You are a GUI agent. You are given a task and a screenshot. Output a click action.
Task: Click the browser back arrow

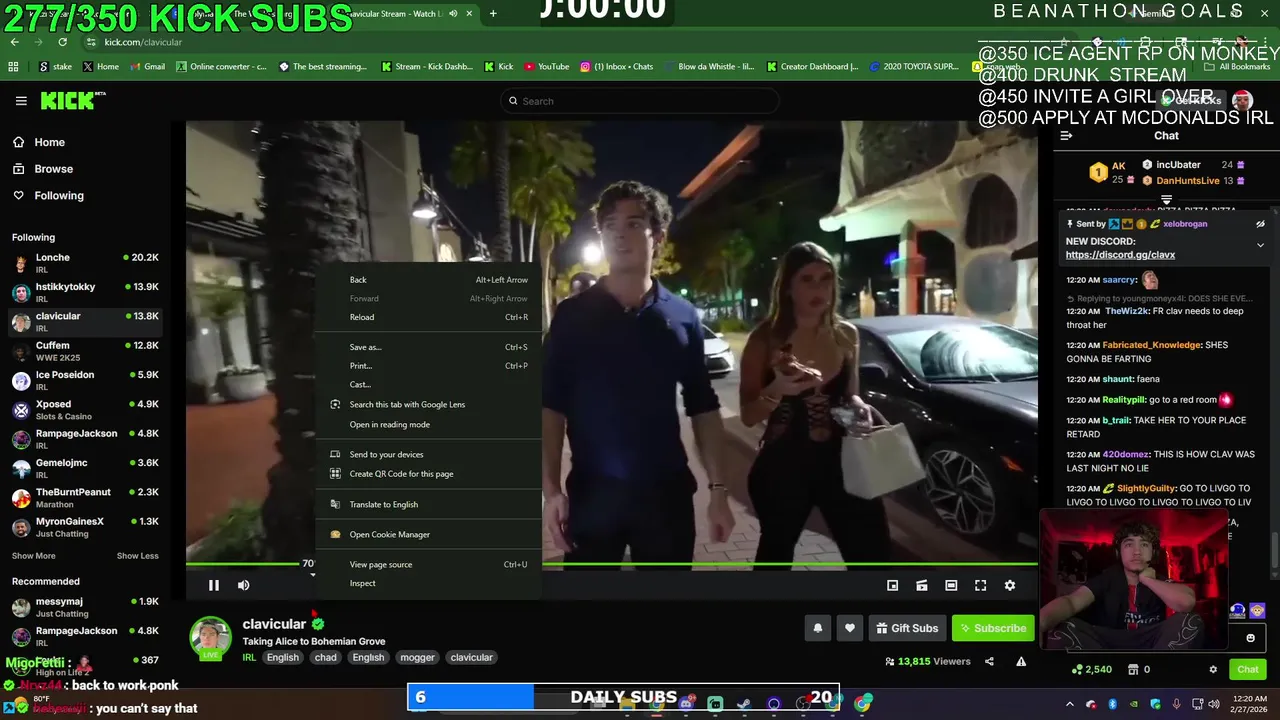point(14,42)
